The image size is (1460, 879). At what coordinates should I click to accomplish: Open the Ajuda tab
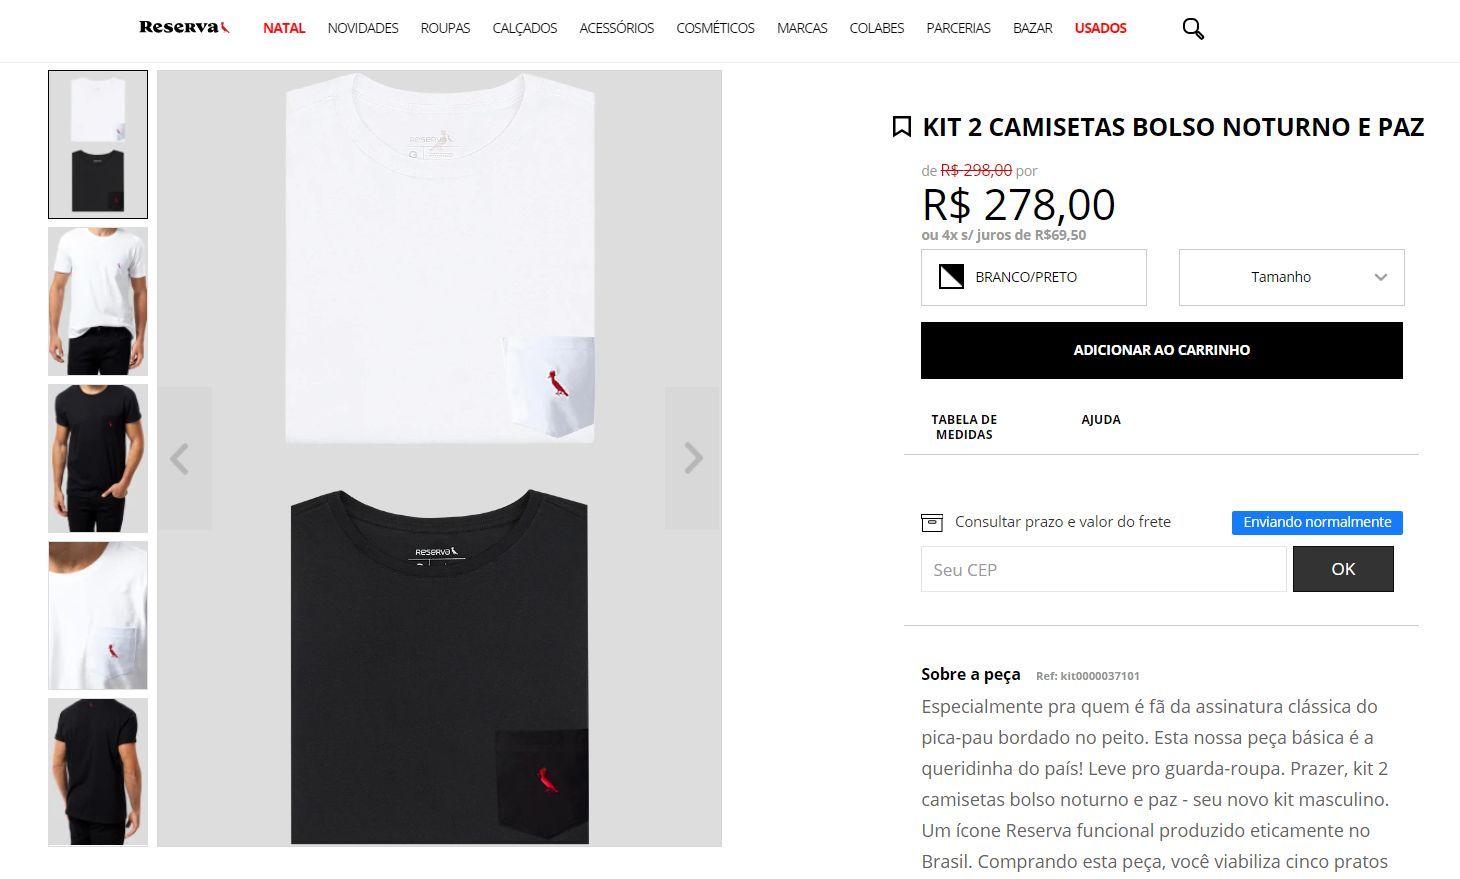coord(1100,420)
